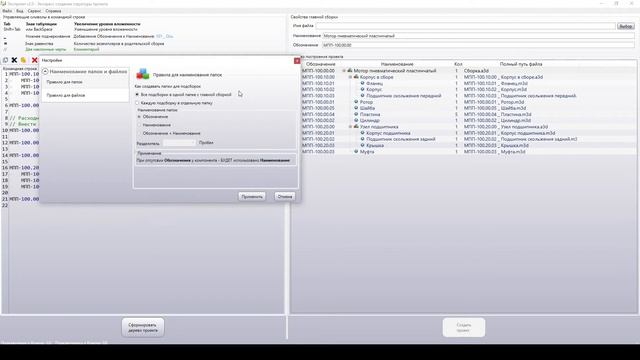Click the Наименование column header
640x360 pixels.
coord(397,64)
